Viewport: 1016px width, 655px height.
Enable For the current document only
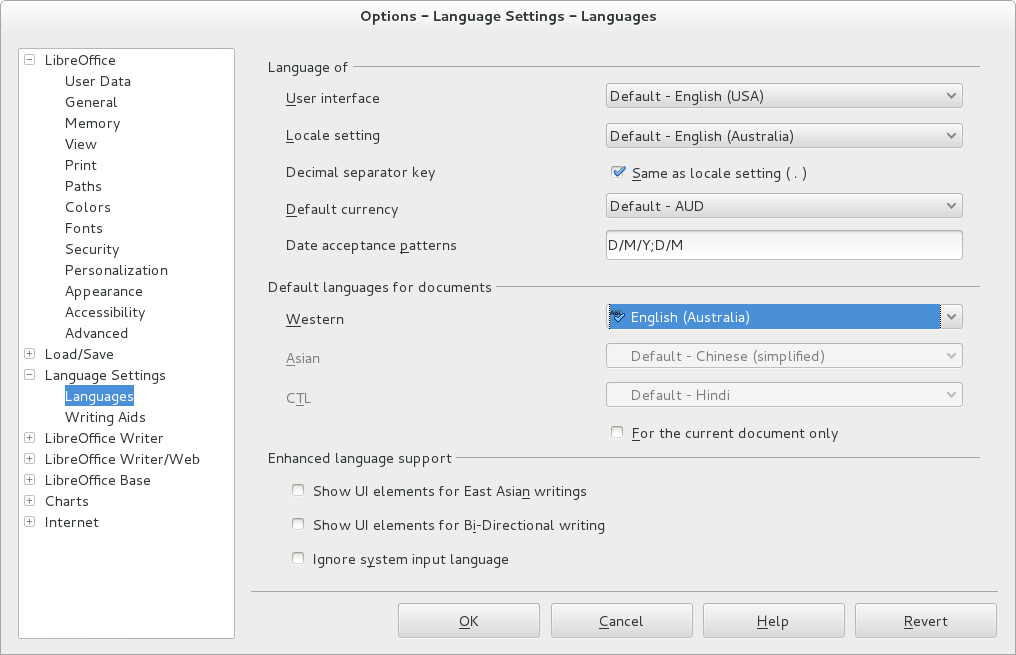click(617, 432)
